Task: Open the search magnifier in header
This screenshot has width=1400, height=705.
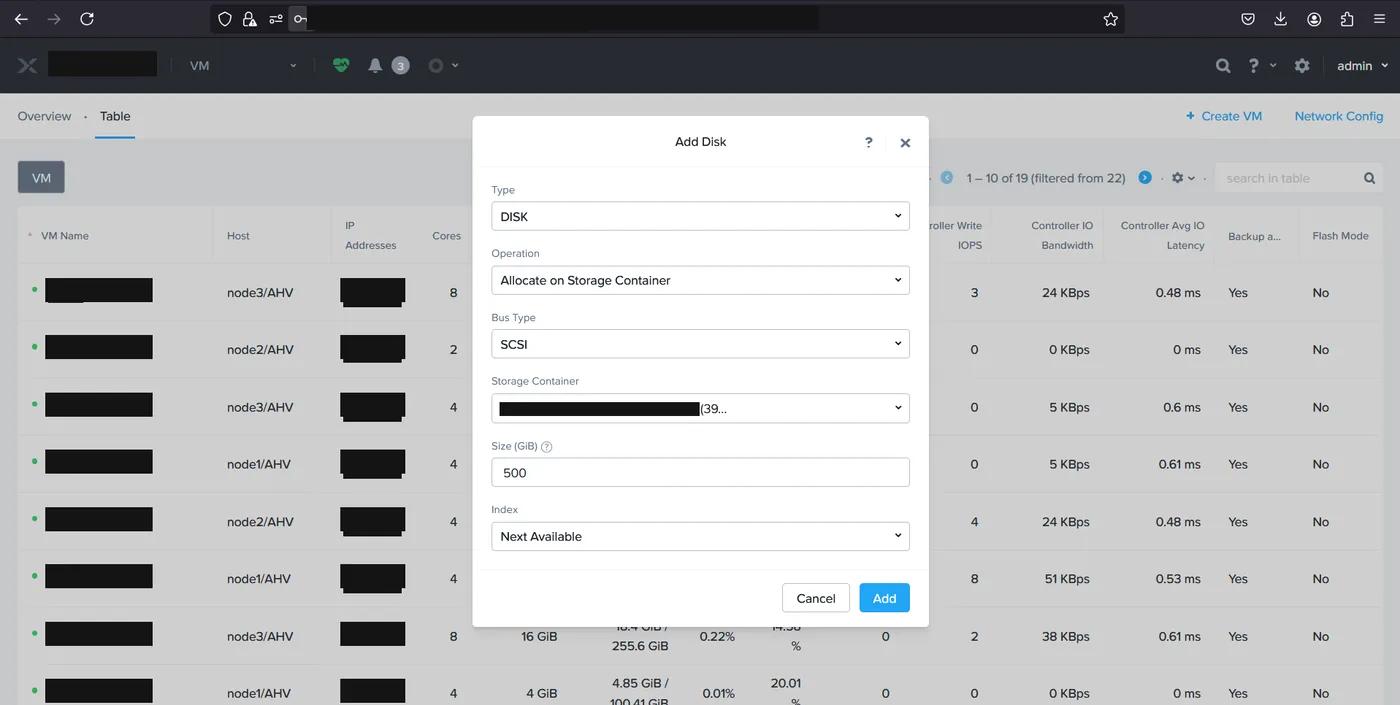Action: [x=1223, y=65]
